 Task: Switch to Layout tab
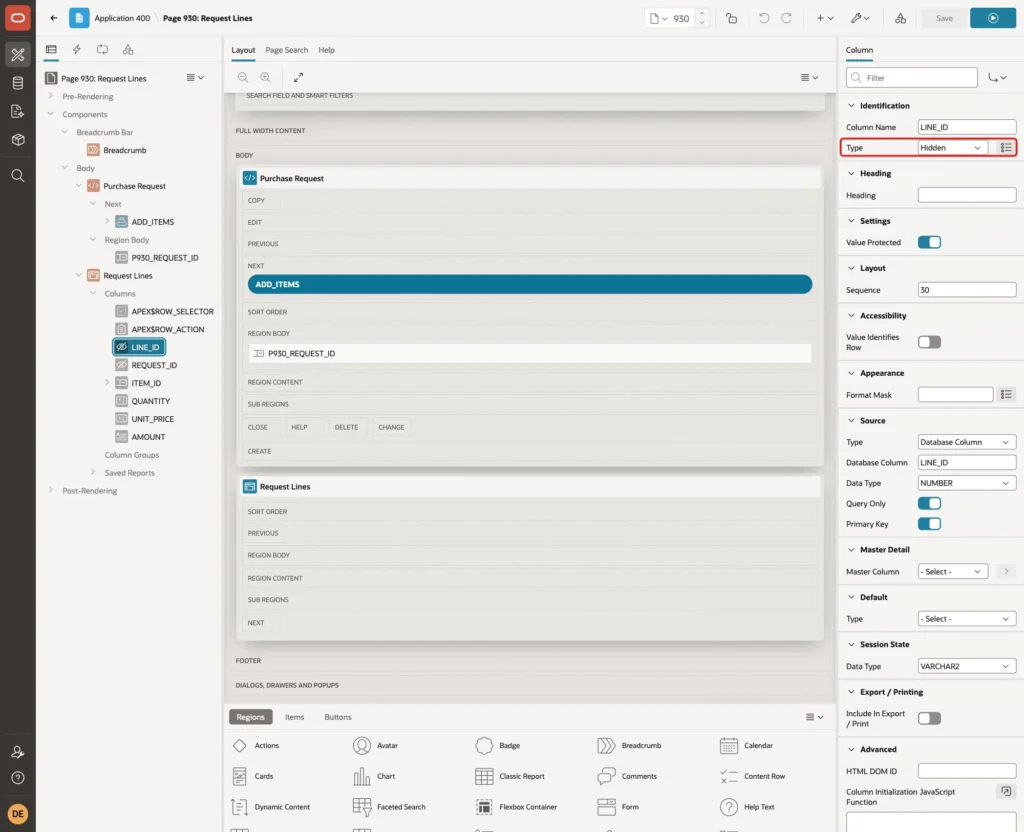pos(243,50)
